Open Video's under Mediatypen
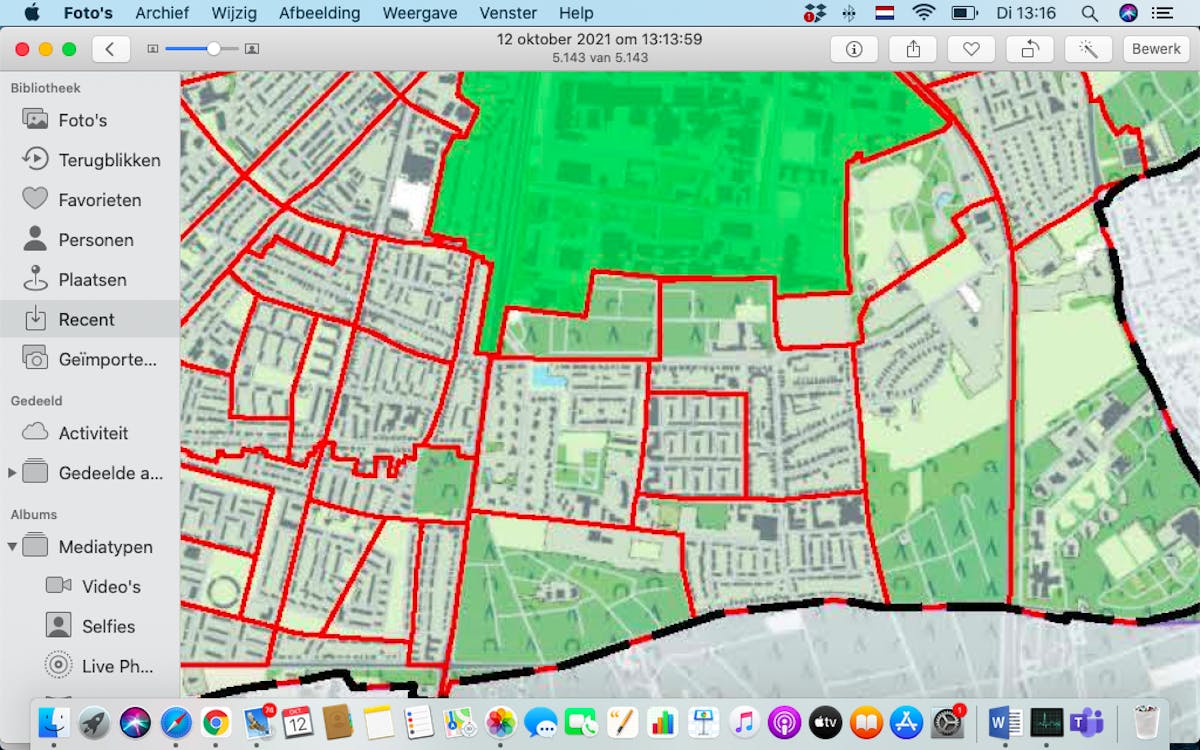Screen dimensions: 1200x750 click(111, 587)
